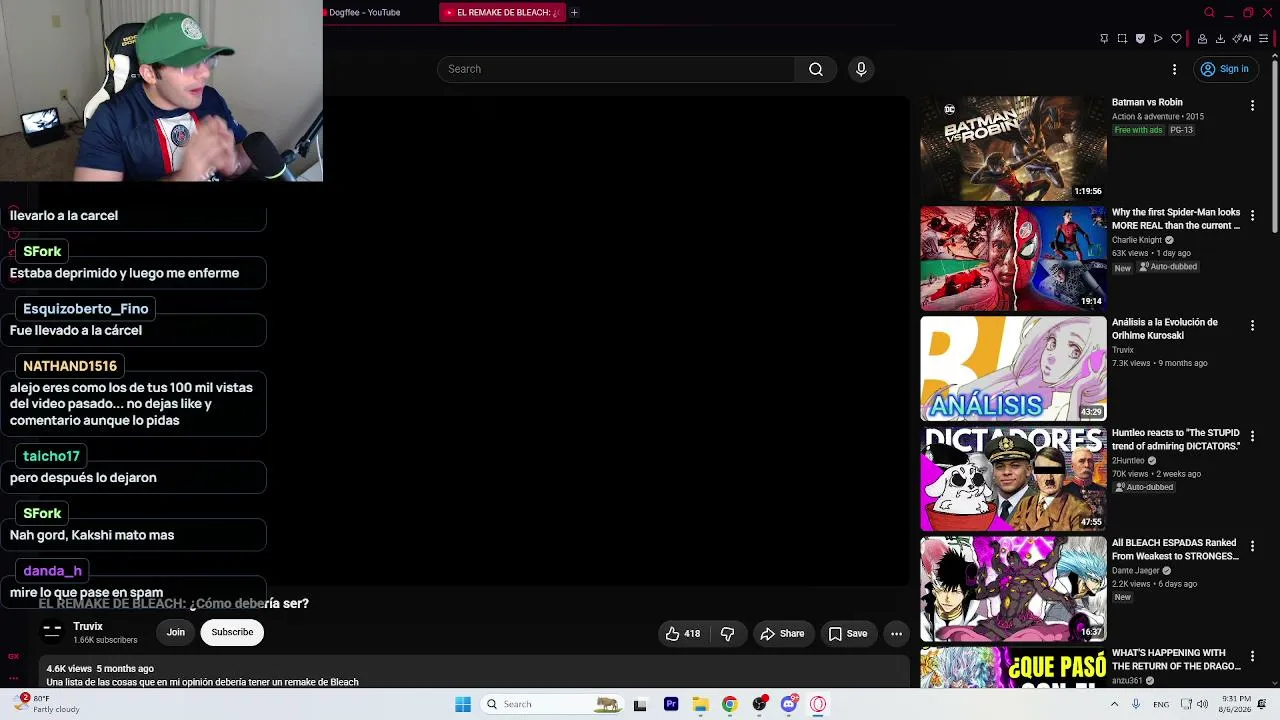Viewport: 1280px width, 720px height.
Task: Open 'Huntleo reacts to THE STUPID trend' title
Action: (1176, 440)
